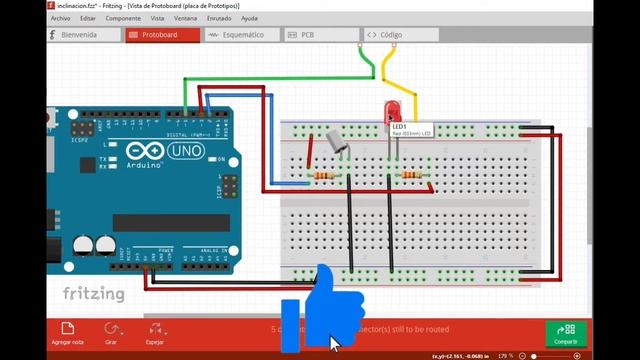
Task: Select the Arduino UNO board
Action: (x=144, y=190)
